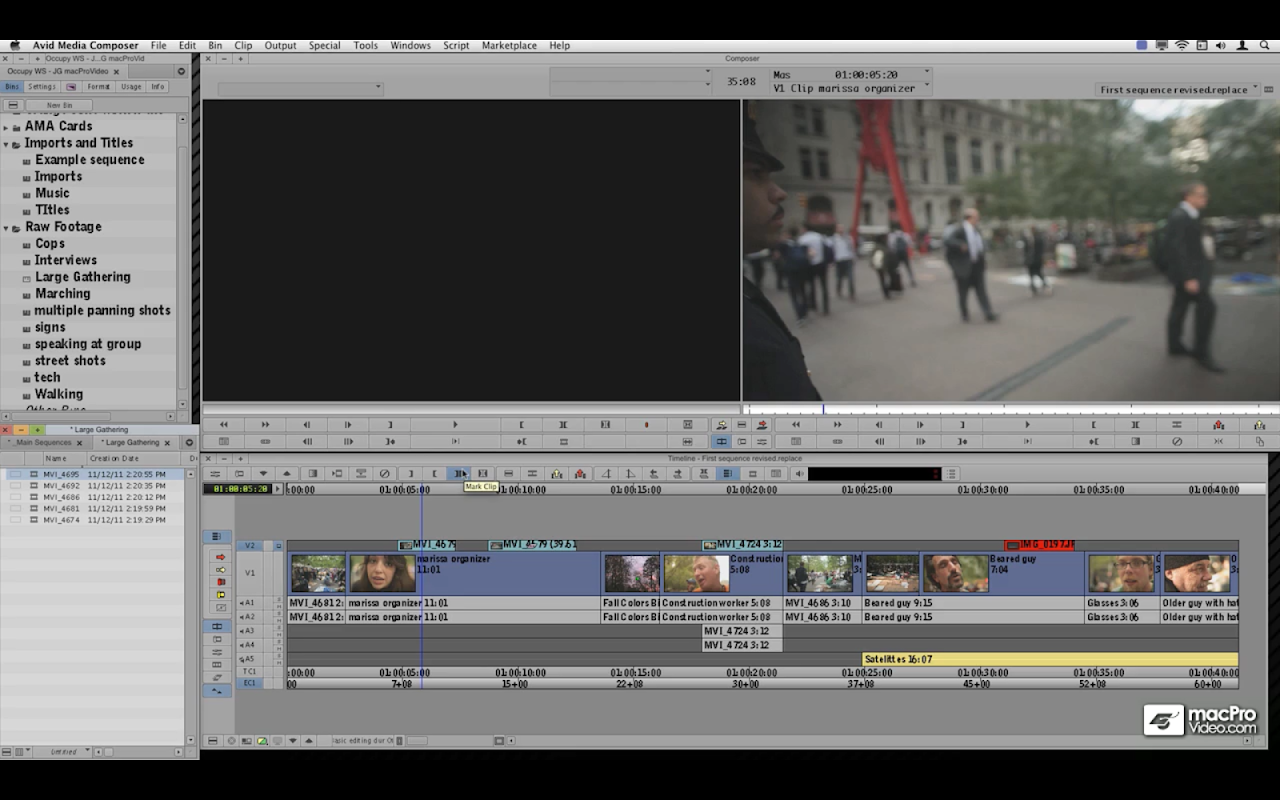Click the toggle source/record icon in timeline
This screenshot has width=1280, height=800.
[x=246, y=741]
